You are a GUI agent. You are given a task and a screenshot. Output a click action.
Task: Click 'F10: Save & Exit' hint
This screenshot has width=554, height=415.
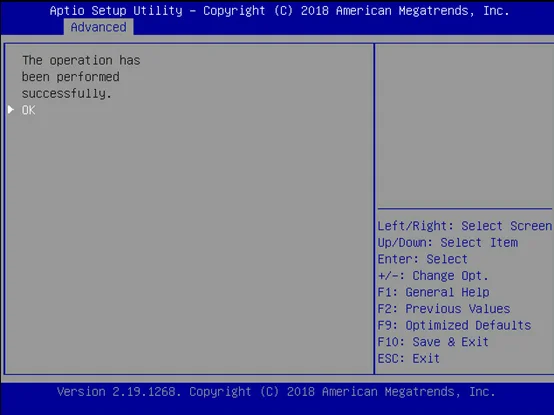click(433, 342)
